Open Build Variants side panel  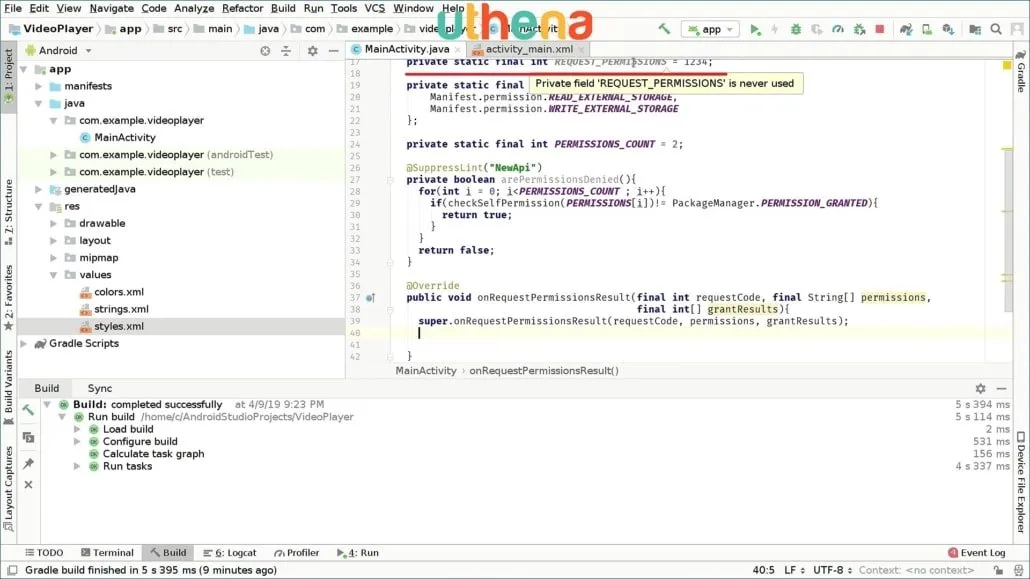point(9,388)
